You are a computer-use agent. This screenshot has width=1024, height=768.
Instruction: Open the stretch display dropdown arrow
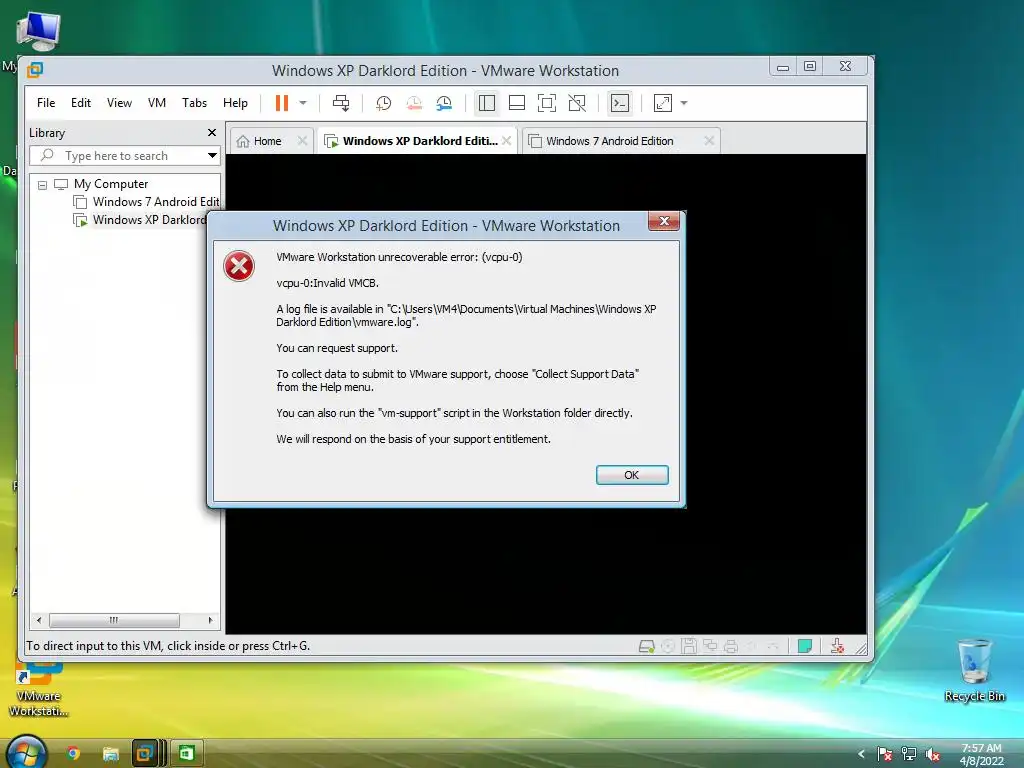point(684,103)
